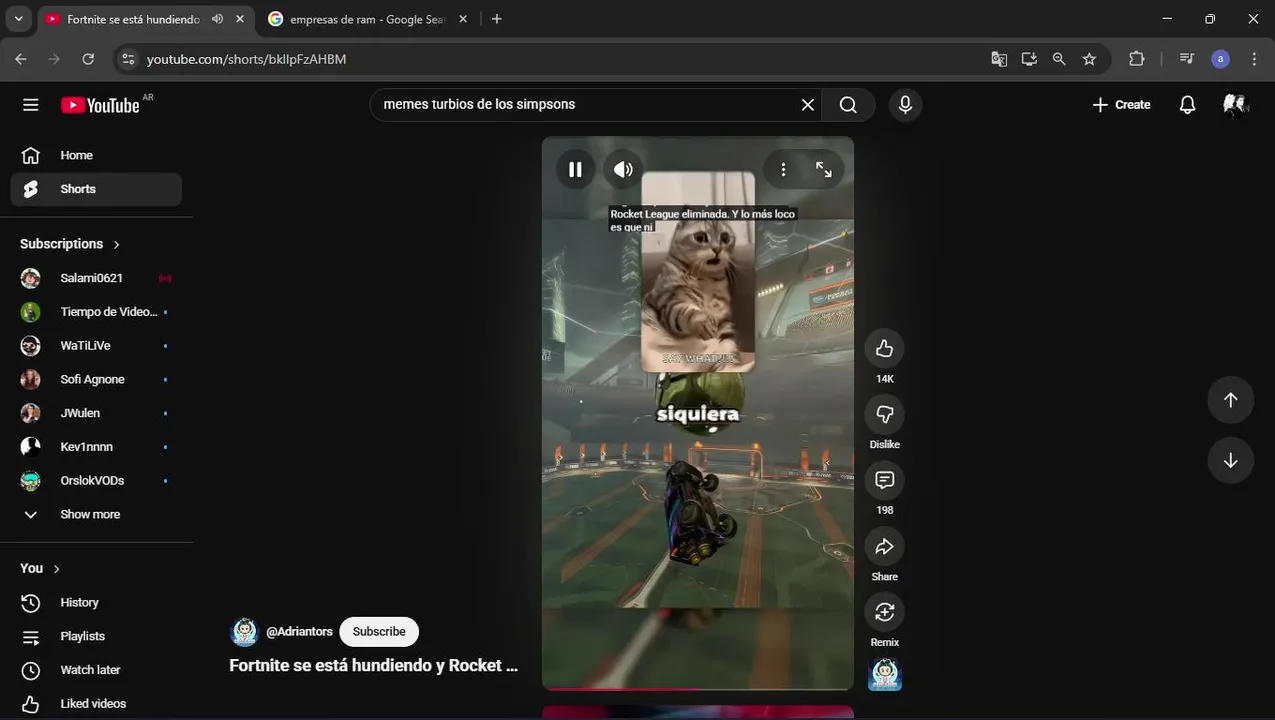Open Playlists in the sidebar
The image size is (1275, 720).
tap(96, 636)
